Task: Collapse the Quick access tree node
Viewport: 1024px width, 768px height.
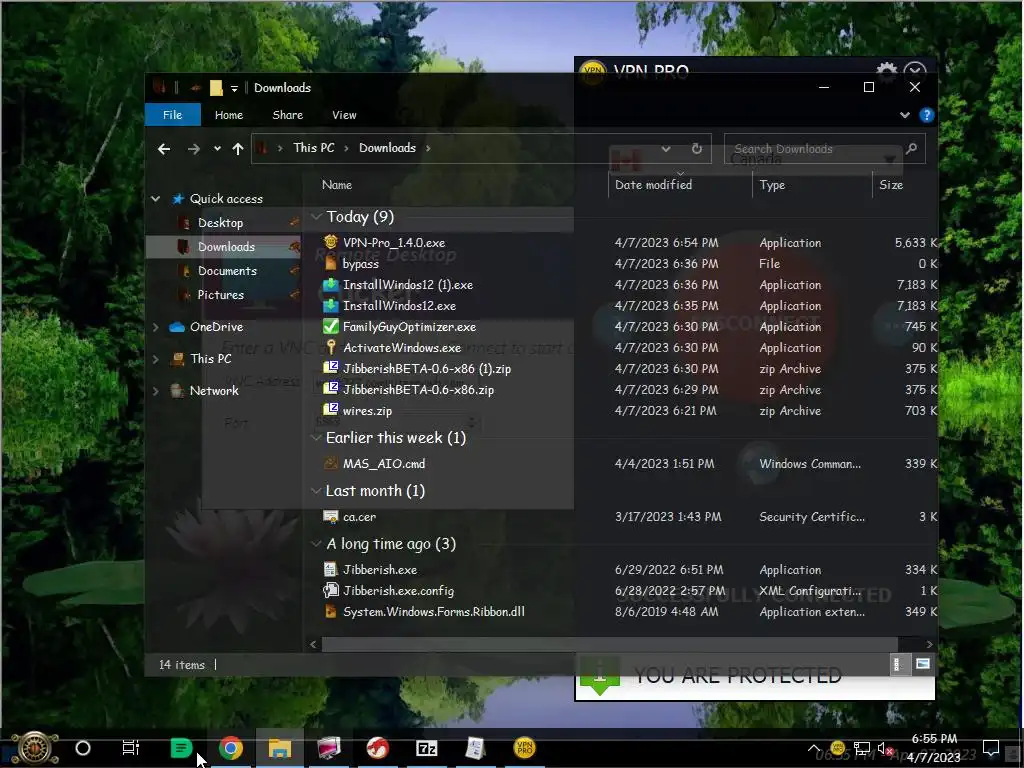Action: (155, 199)
